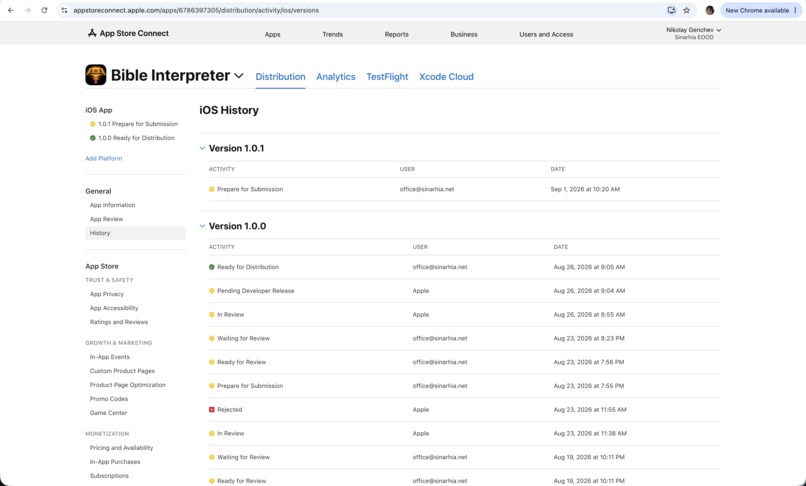
Task: Click office@sinarhia.net in Version 1.0.1 row
Action: coord(427,189)
